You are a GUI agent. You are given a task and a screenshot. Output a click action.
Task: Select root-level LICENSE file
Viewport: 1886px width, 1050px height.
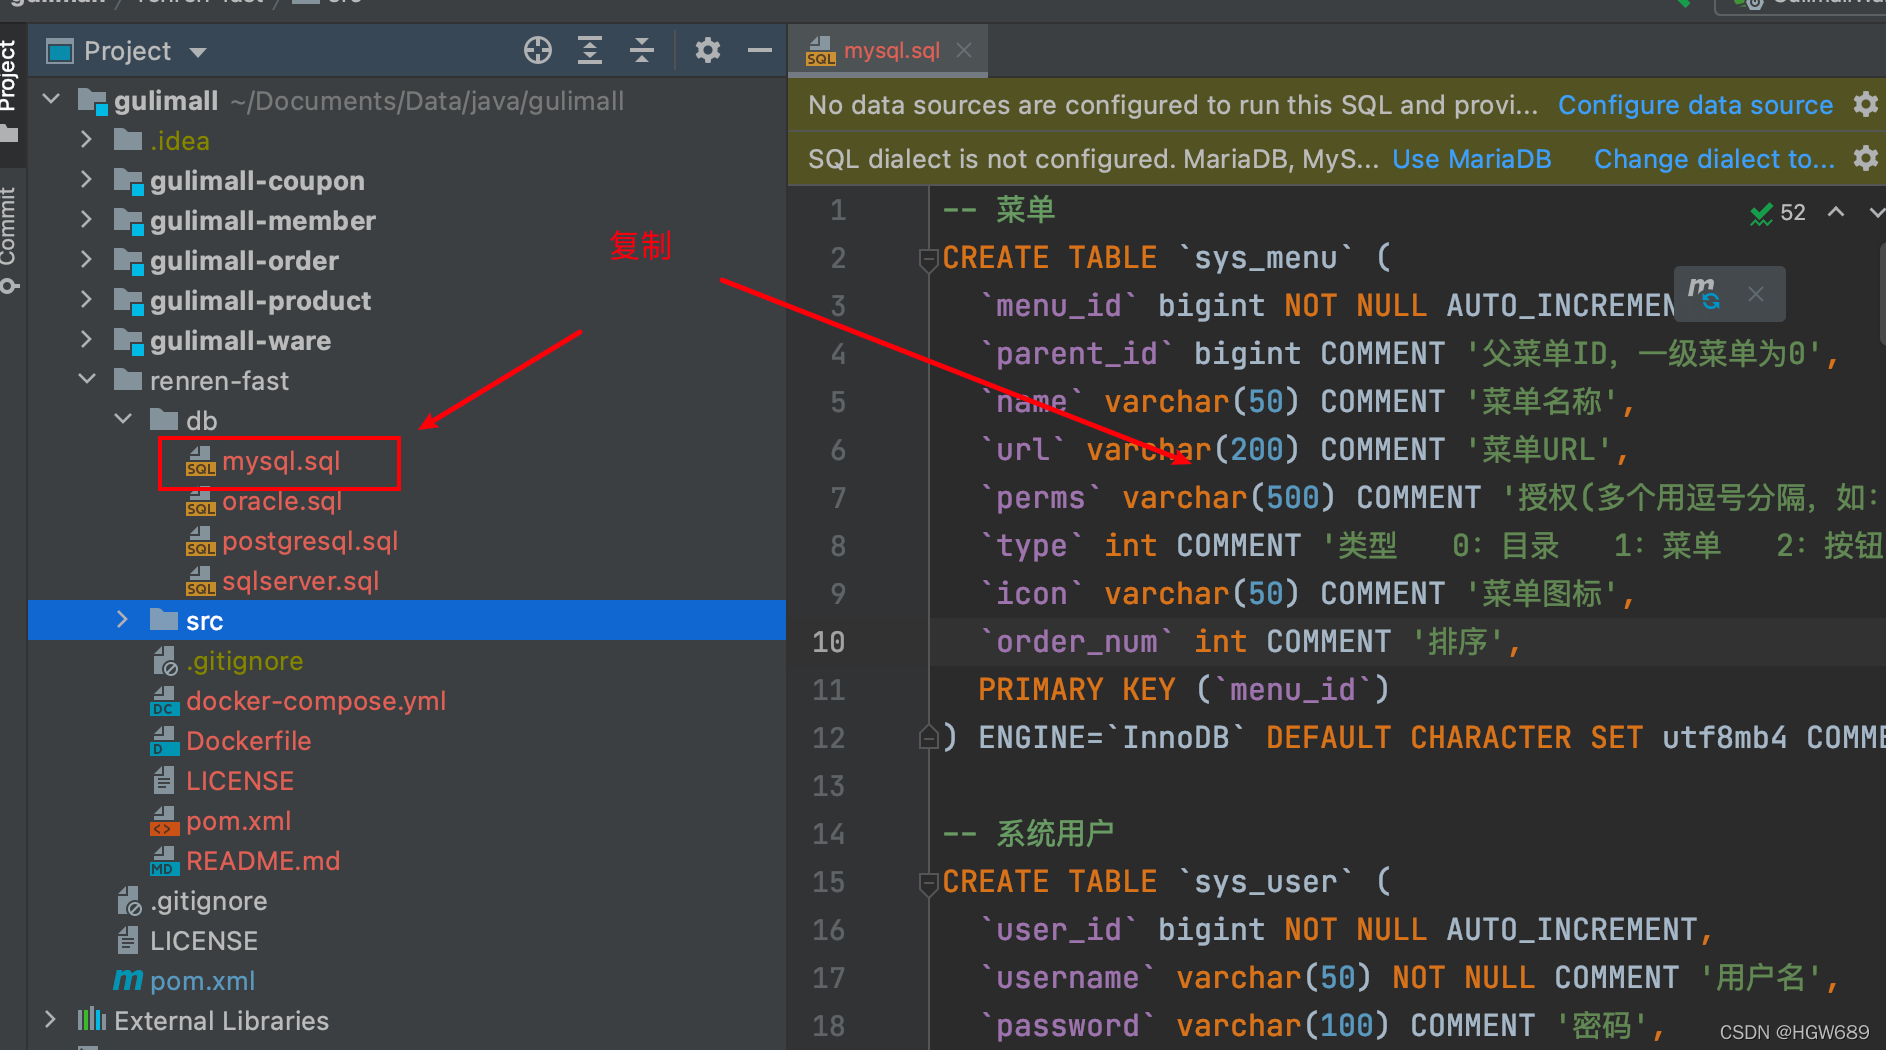pos(203,941)
